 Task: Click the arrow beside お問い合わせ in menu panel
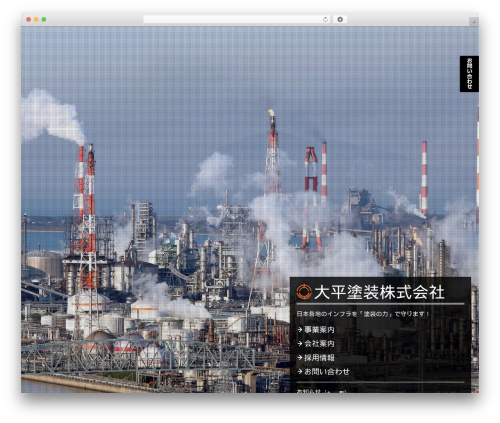[300, 372]
